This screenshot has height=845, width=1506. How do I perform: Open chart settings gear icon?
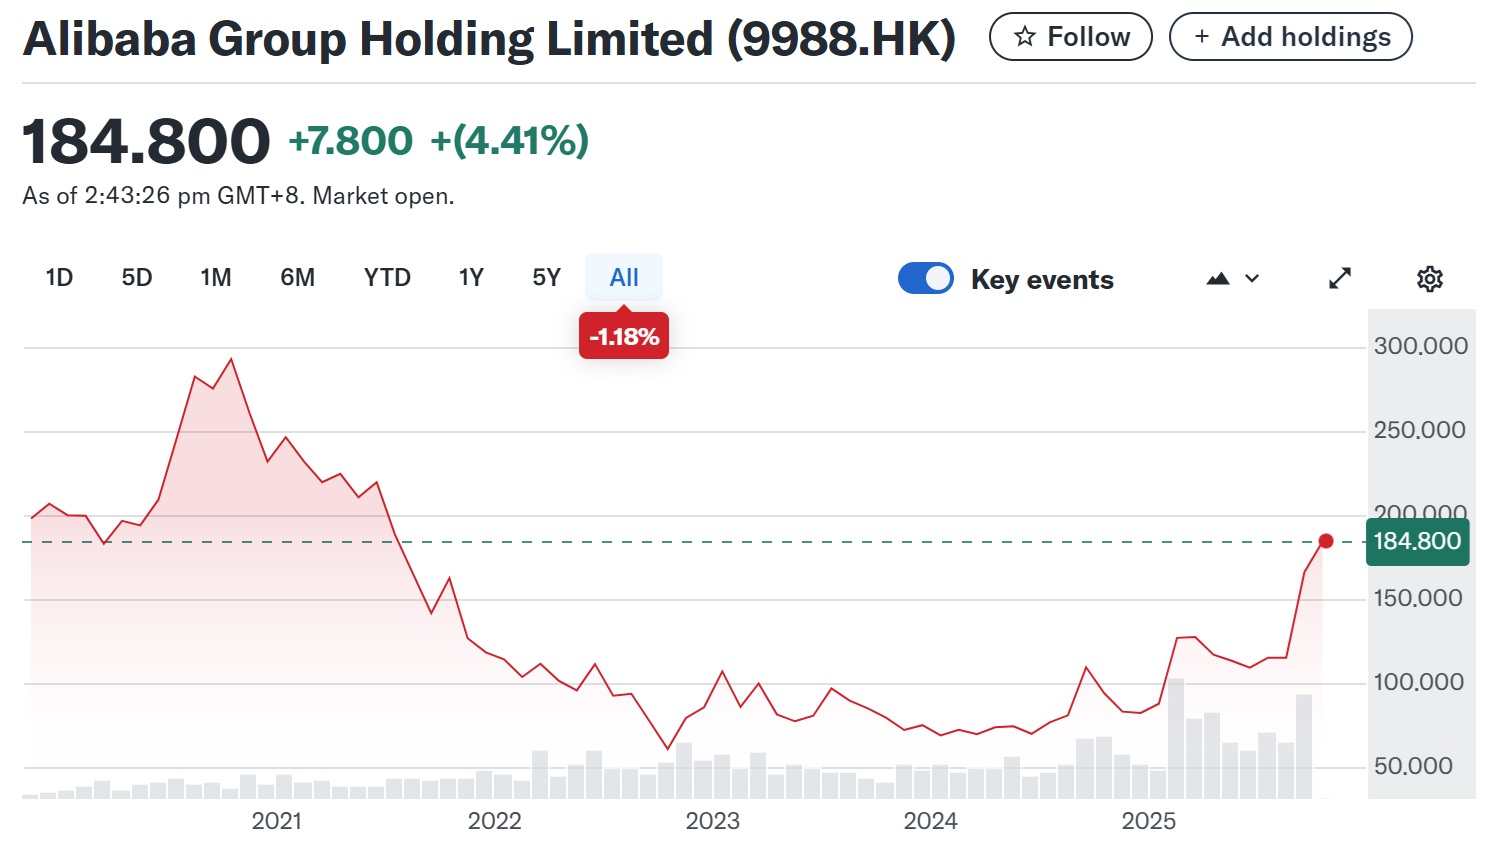point(1429,279)
